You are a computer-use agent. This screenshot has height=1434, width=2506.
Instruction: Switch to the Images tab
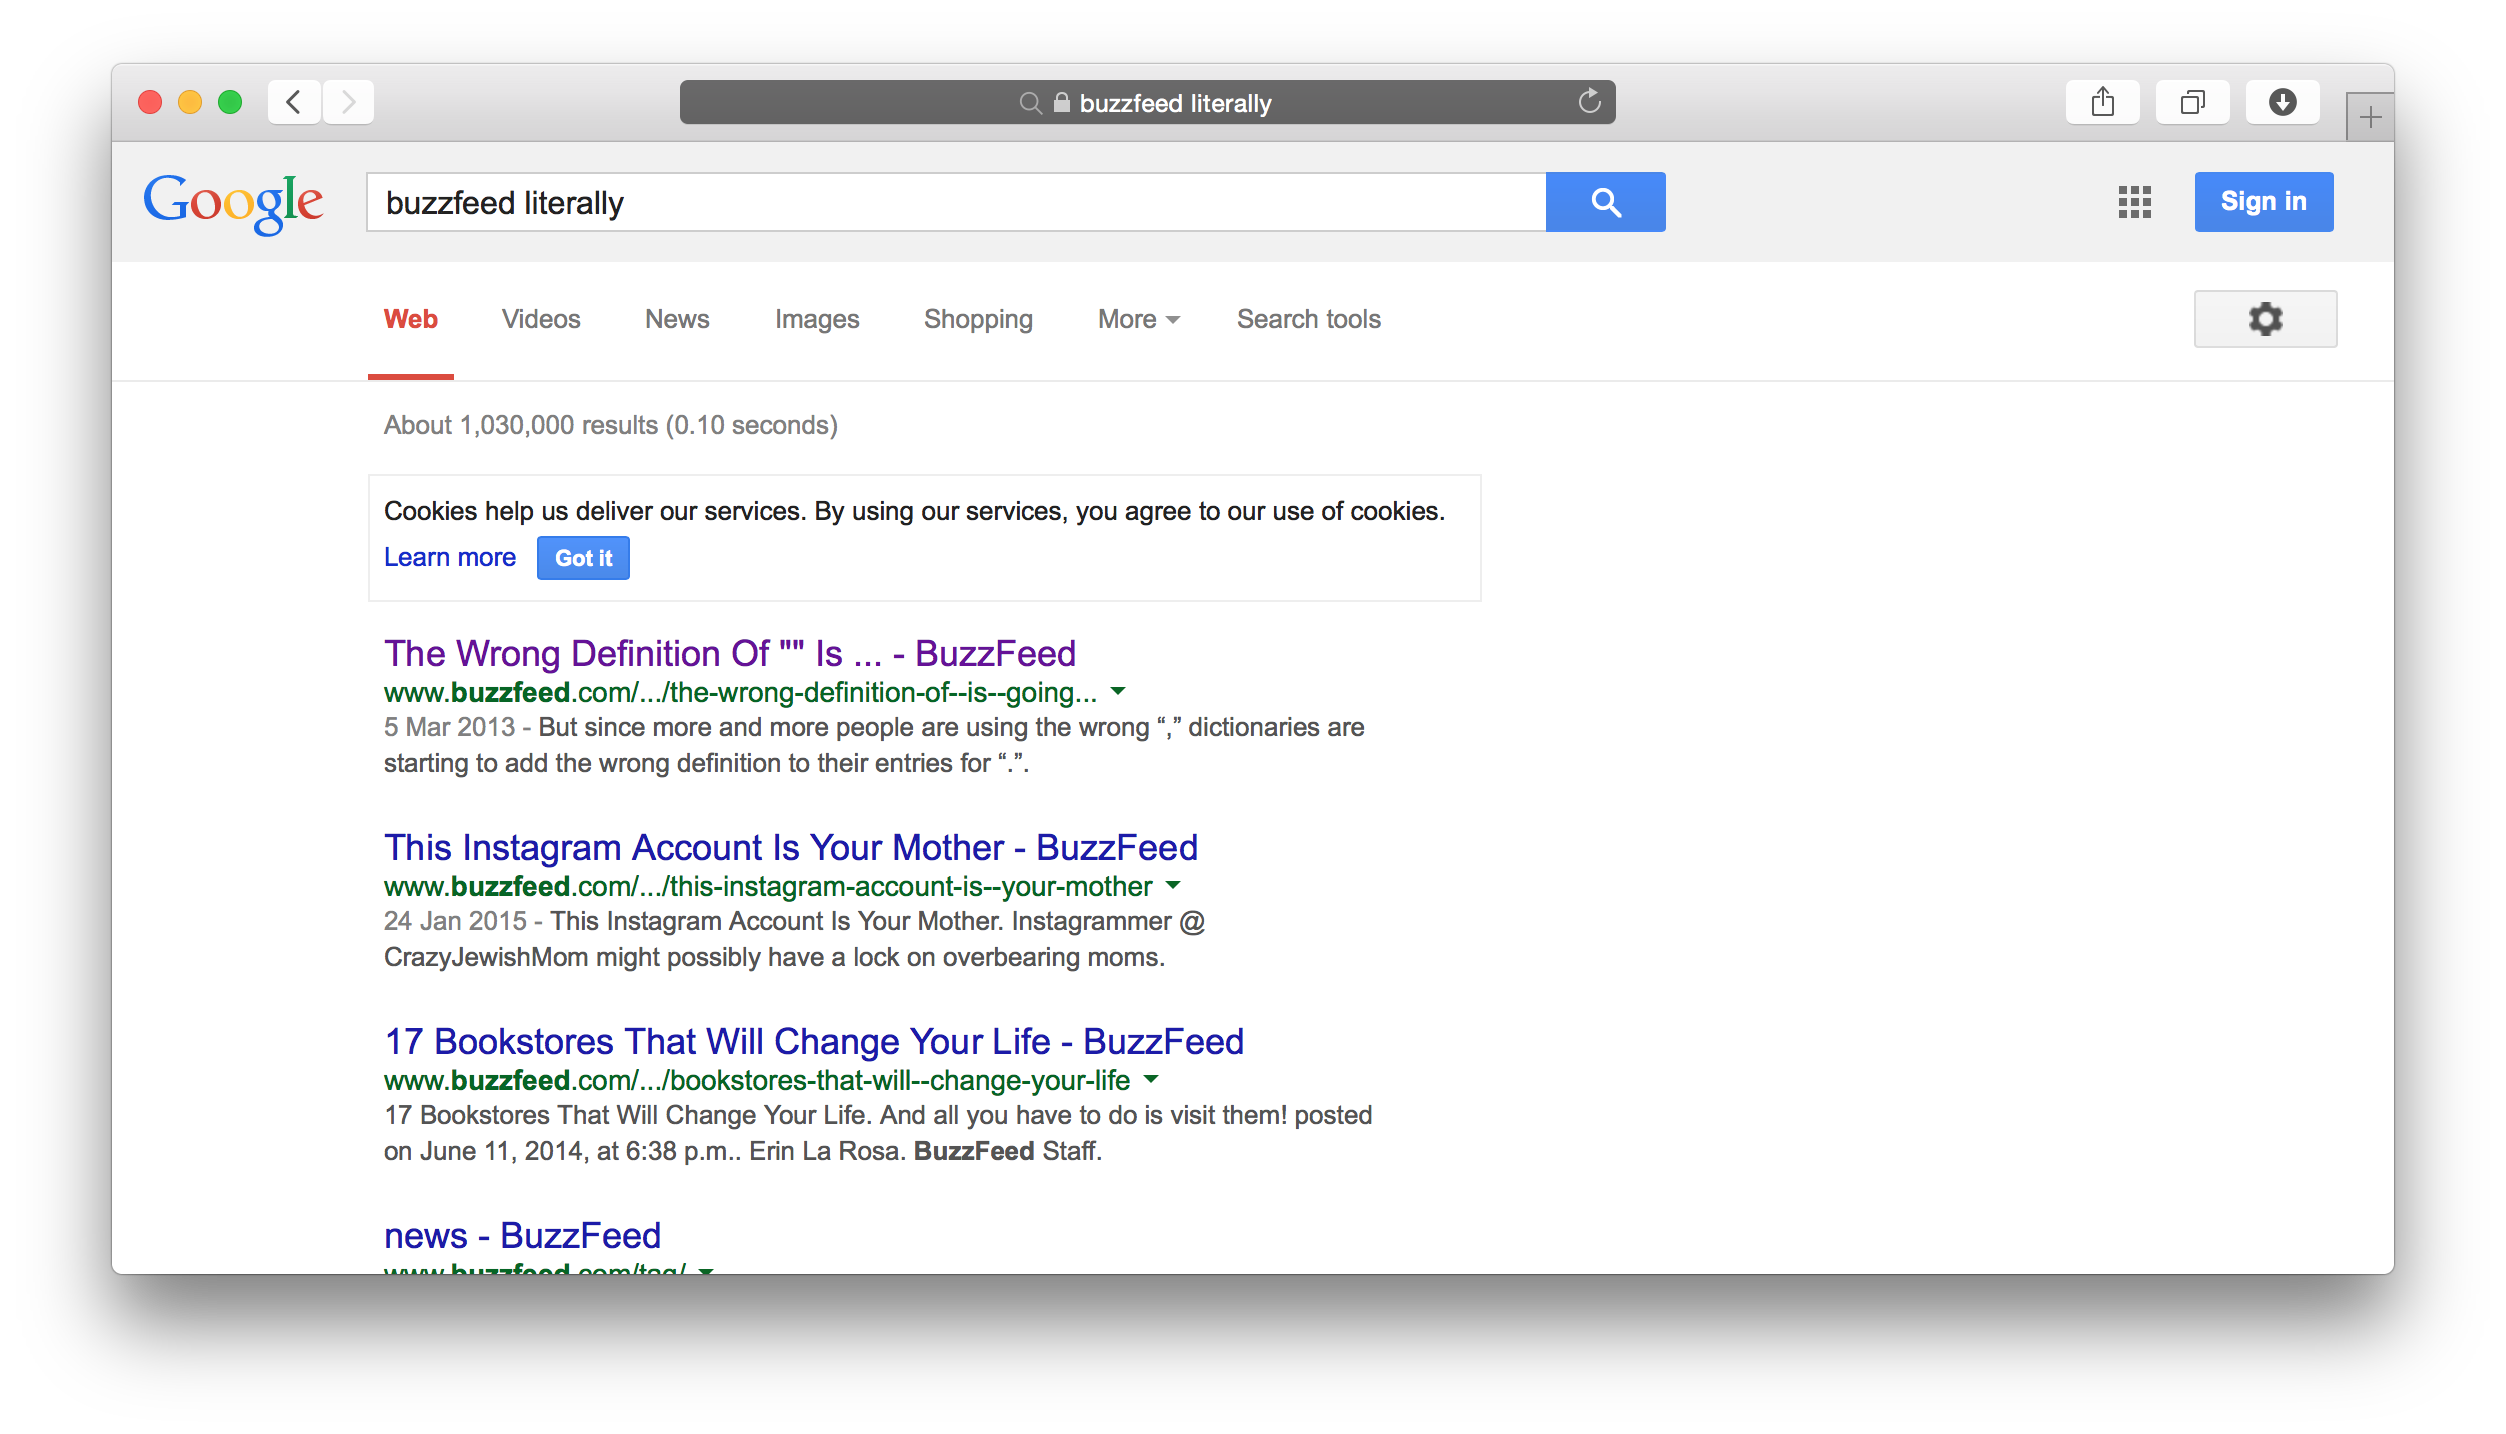(816, 319)
